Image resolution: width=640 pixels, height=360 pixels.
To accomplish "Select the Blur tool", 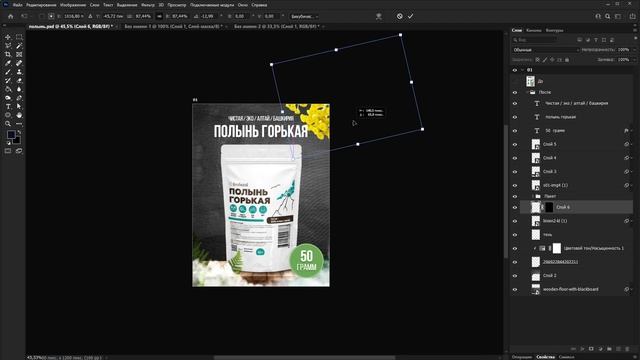I will 19,89.
